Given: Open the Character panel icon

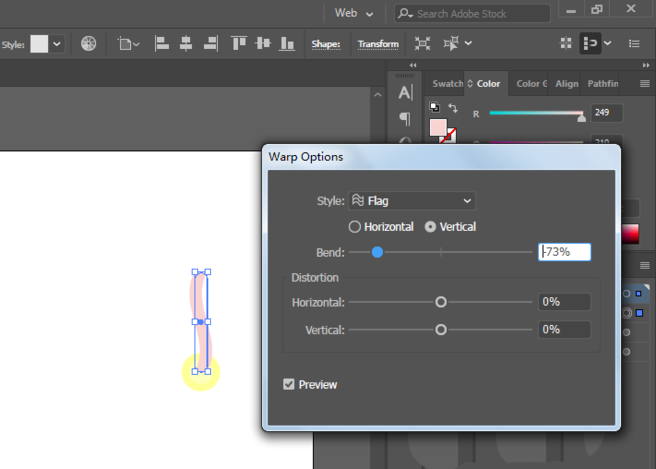Looking at the screenshot, I should pyautogui.click(x=405, y=93).
